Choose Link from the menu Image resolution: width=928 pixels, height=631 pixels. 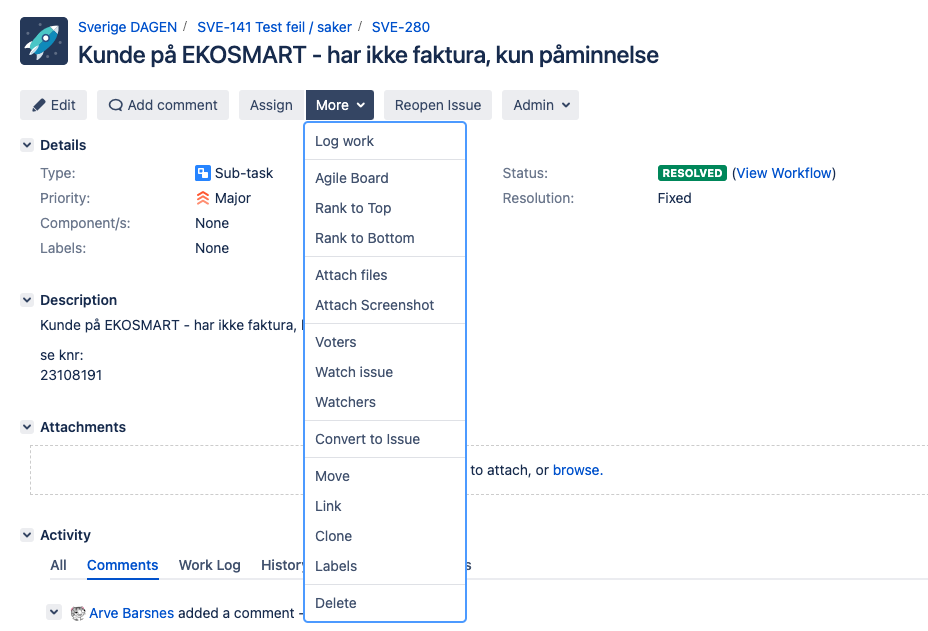(385, 507)
